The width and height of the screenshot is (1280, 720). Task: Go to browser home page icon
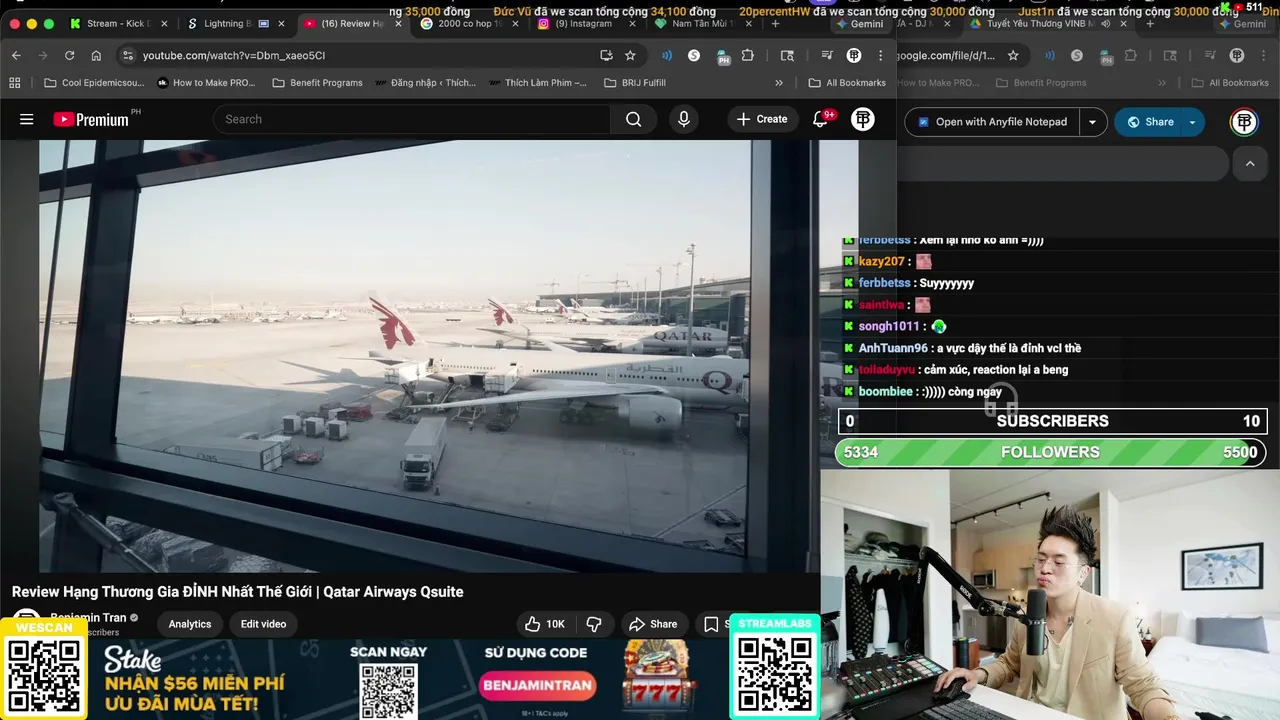pyautogui.click(x=96, y=56)
